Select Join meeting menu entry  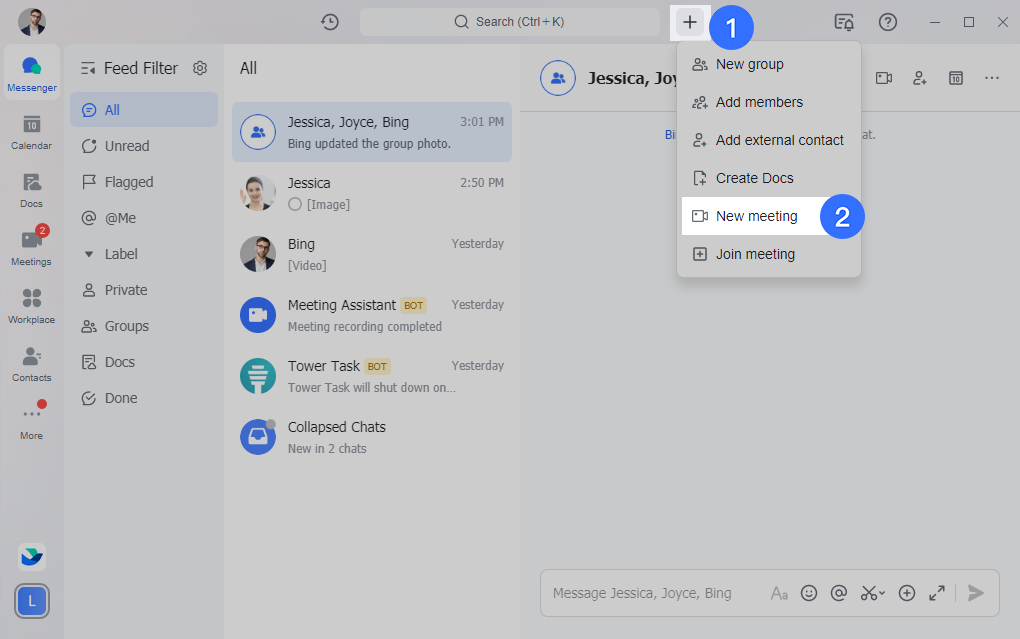[x=755, y=254]
